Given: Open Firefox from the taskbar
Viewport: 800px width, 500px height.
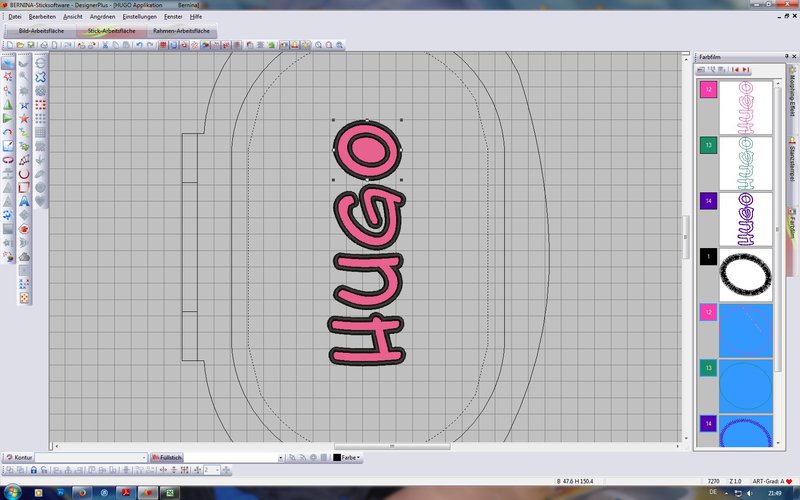Looking at the screenshot, I should [x=82, y=492].
